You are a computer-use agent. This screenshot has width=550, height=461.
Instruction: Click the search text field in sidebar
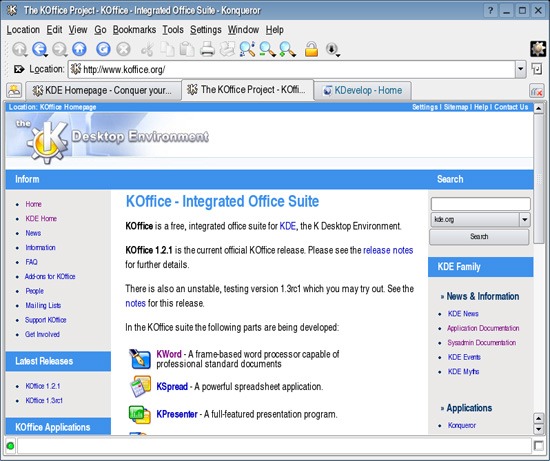(x=481, y=204)
